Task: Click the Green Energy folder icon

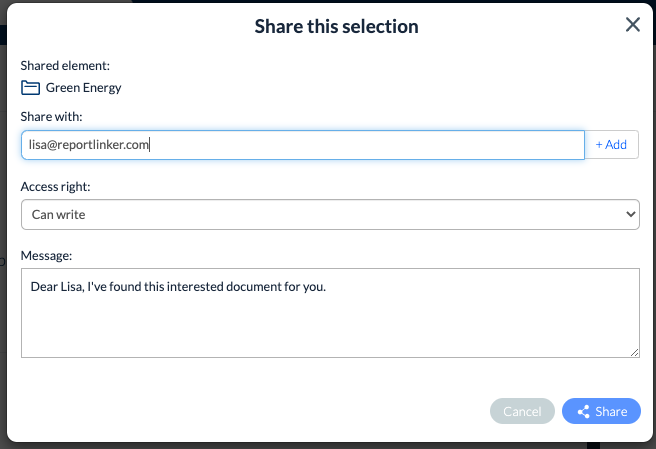Action: [31, 88]
